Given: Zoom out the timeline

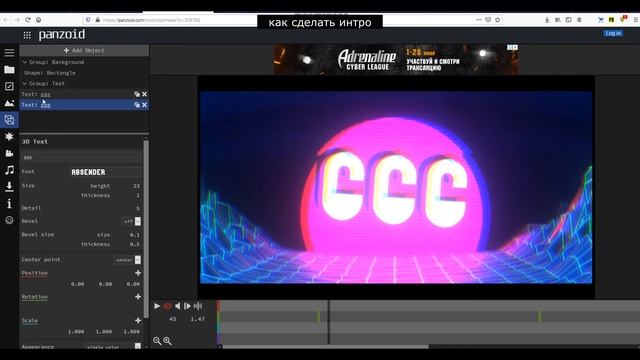Looking at the screenshot, I should pyautogui.click(x=157, y=341).
